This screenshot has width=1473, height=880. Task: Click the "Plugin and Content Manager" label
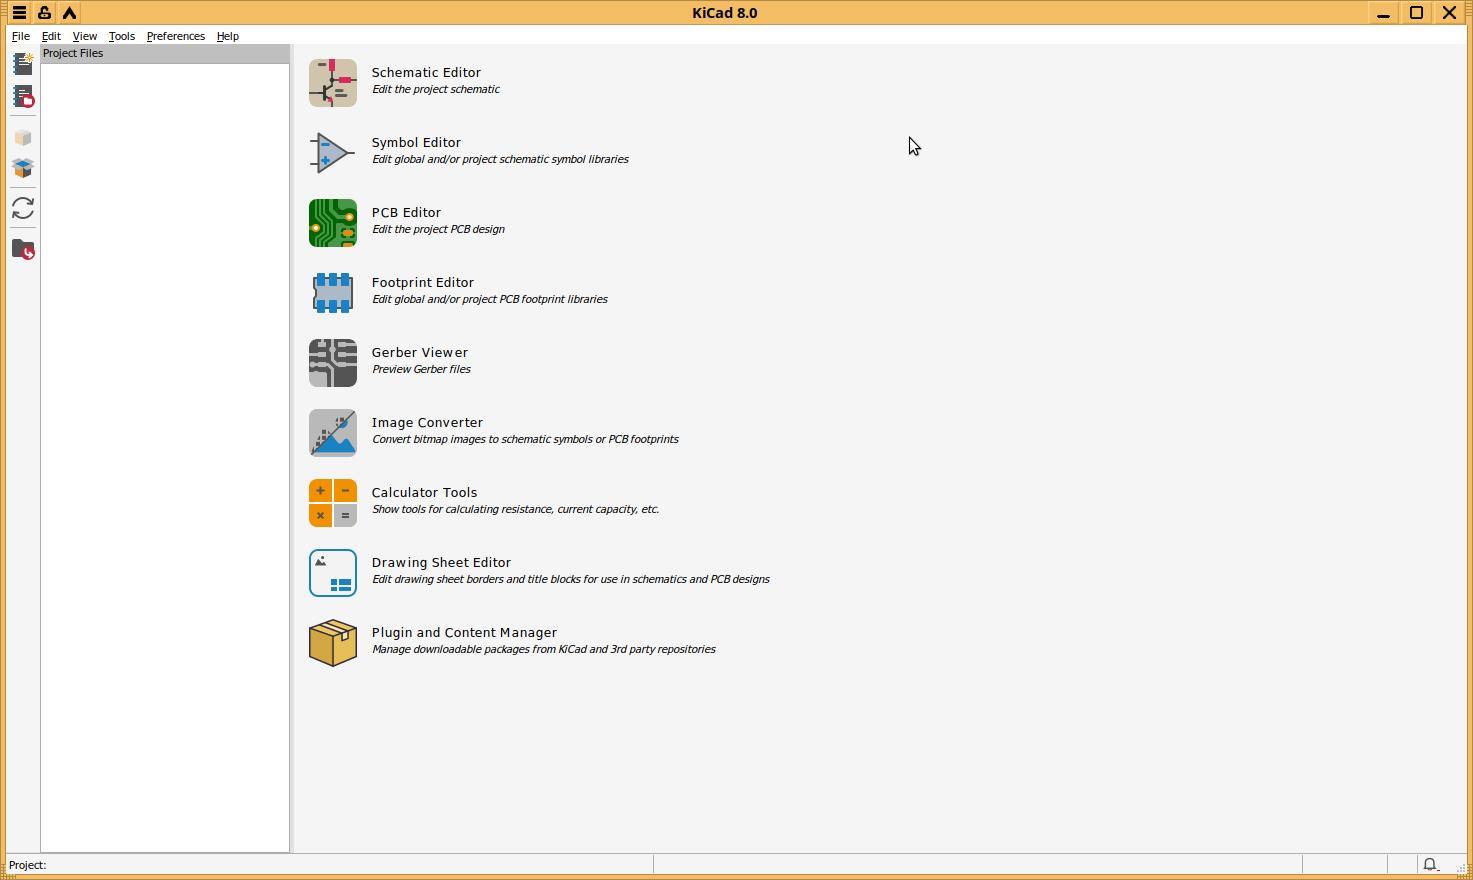coord(464,632)
